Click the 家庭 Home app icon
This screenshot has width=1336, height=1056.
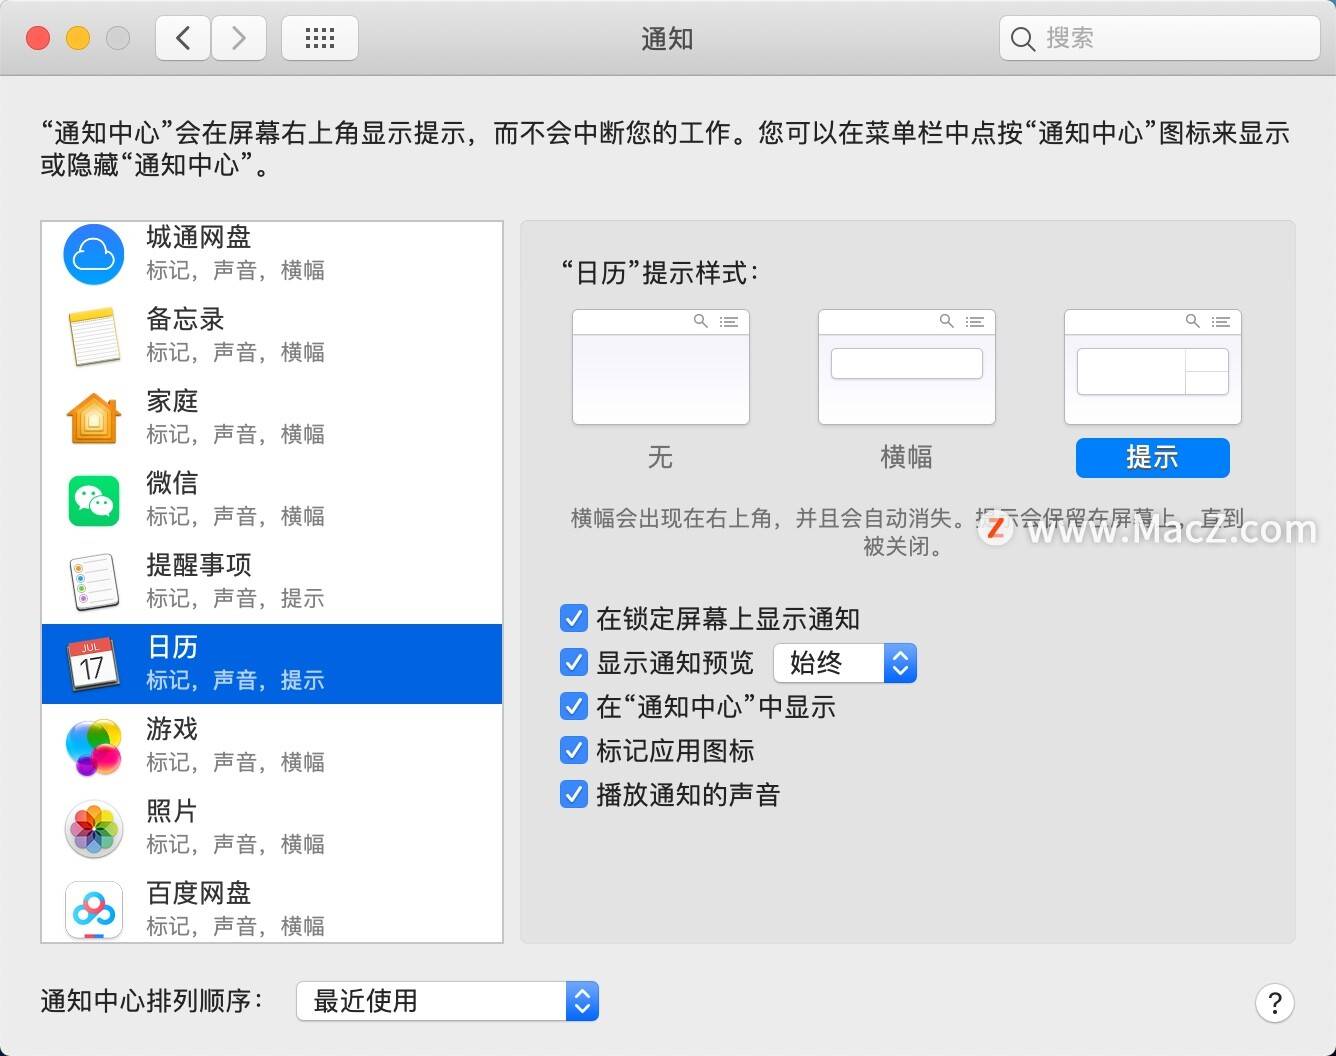[x=94, y=418]
